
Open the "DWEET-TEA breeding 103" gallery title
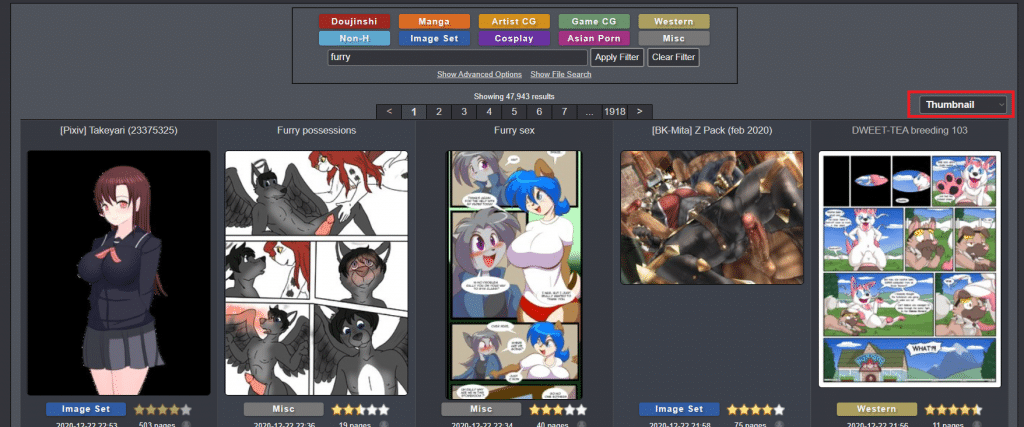(910, 131)
